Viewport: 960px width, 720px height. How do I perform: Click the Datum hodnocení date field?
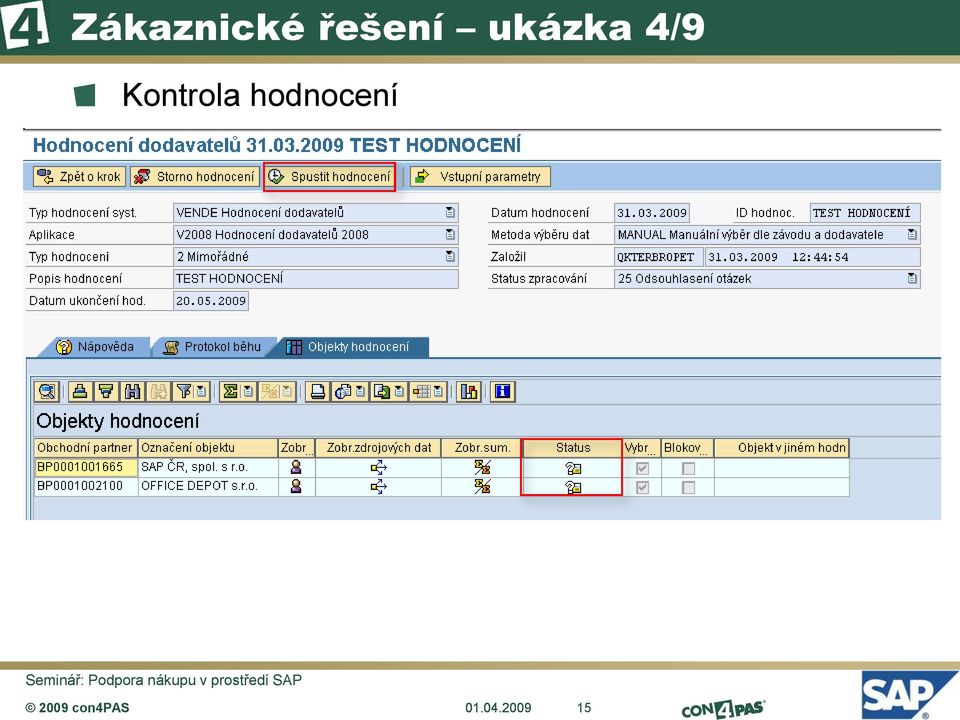(651, 212)
